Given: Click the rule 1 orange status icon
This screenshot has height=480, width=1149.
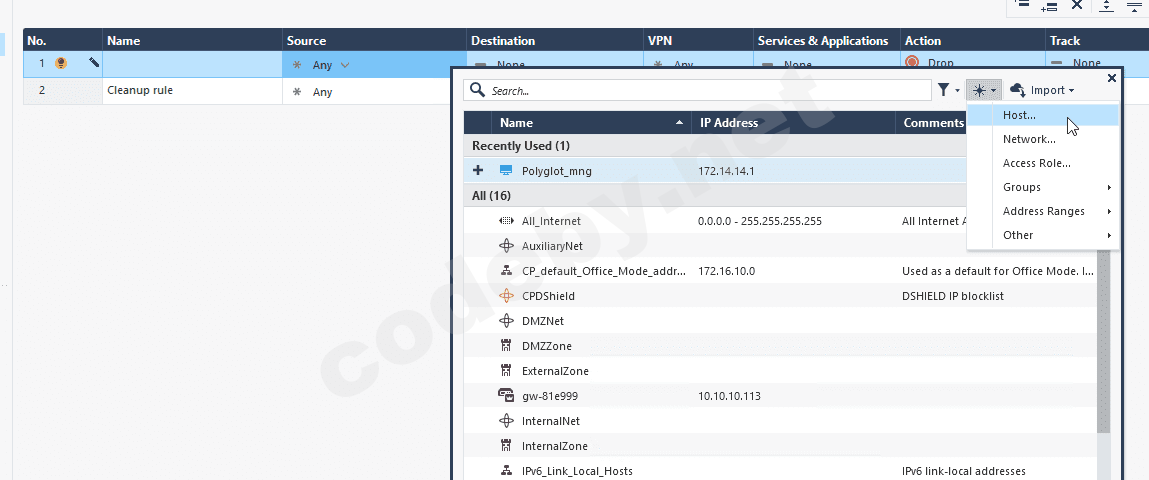Looking at the screenshot, I should (x=62, y=64).
